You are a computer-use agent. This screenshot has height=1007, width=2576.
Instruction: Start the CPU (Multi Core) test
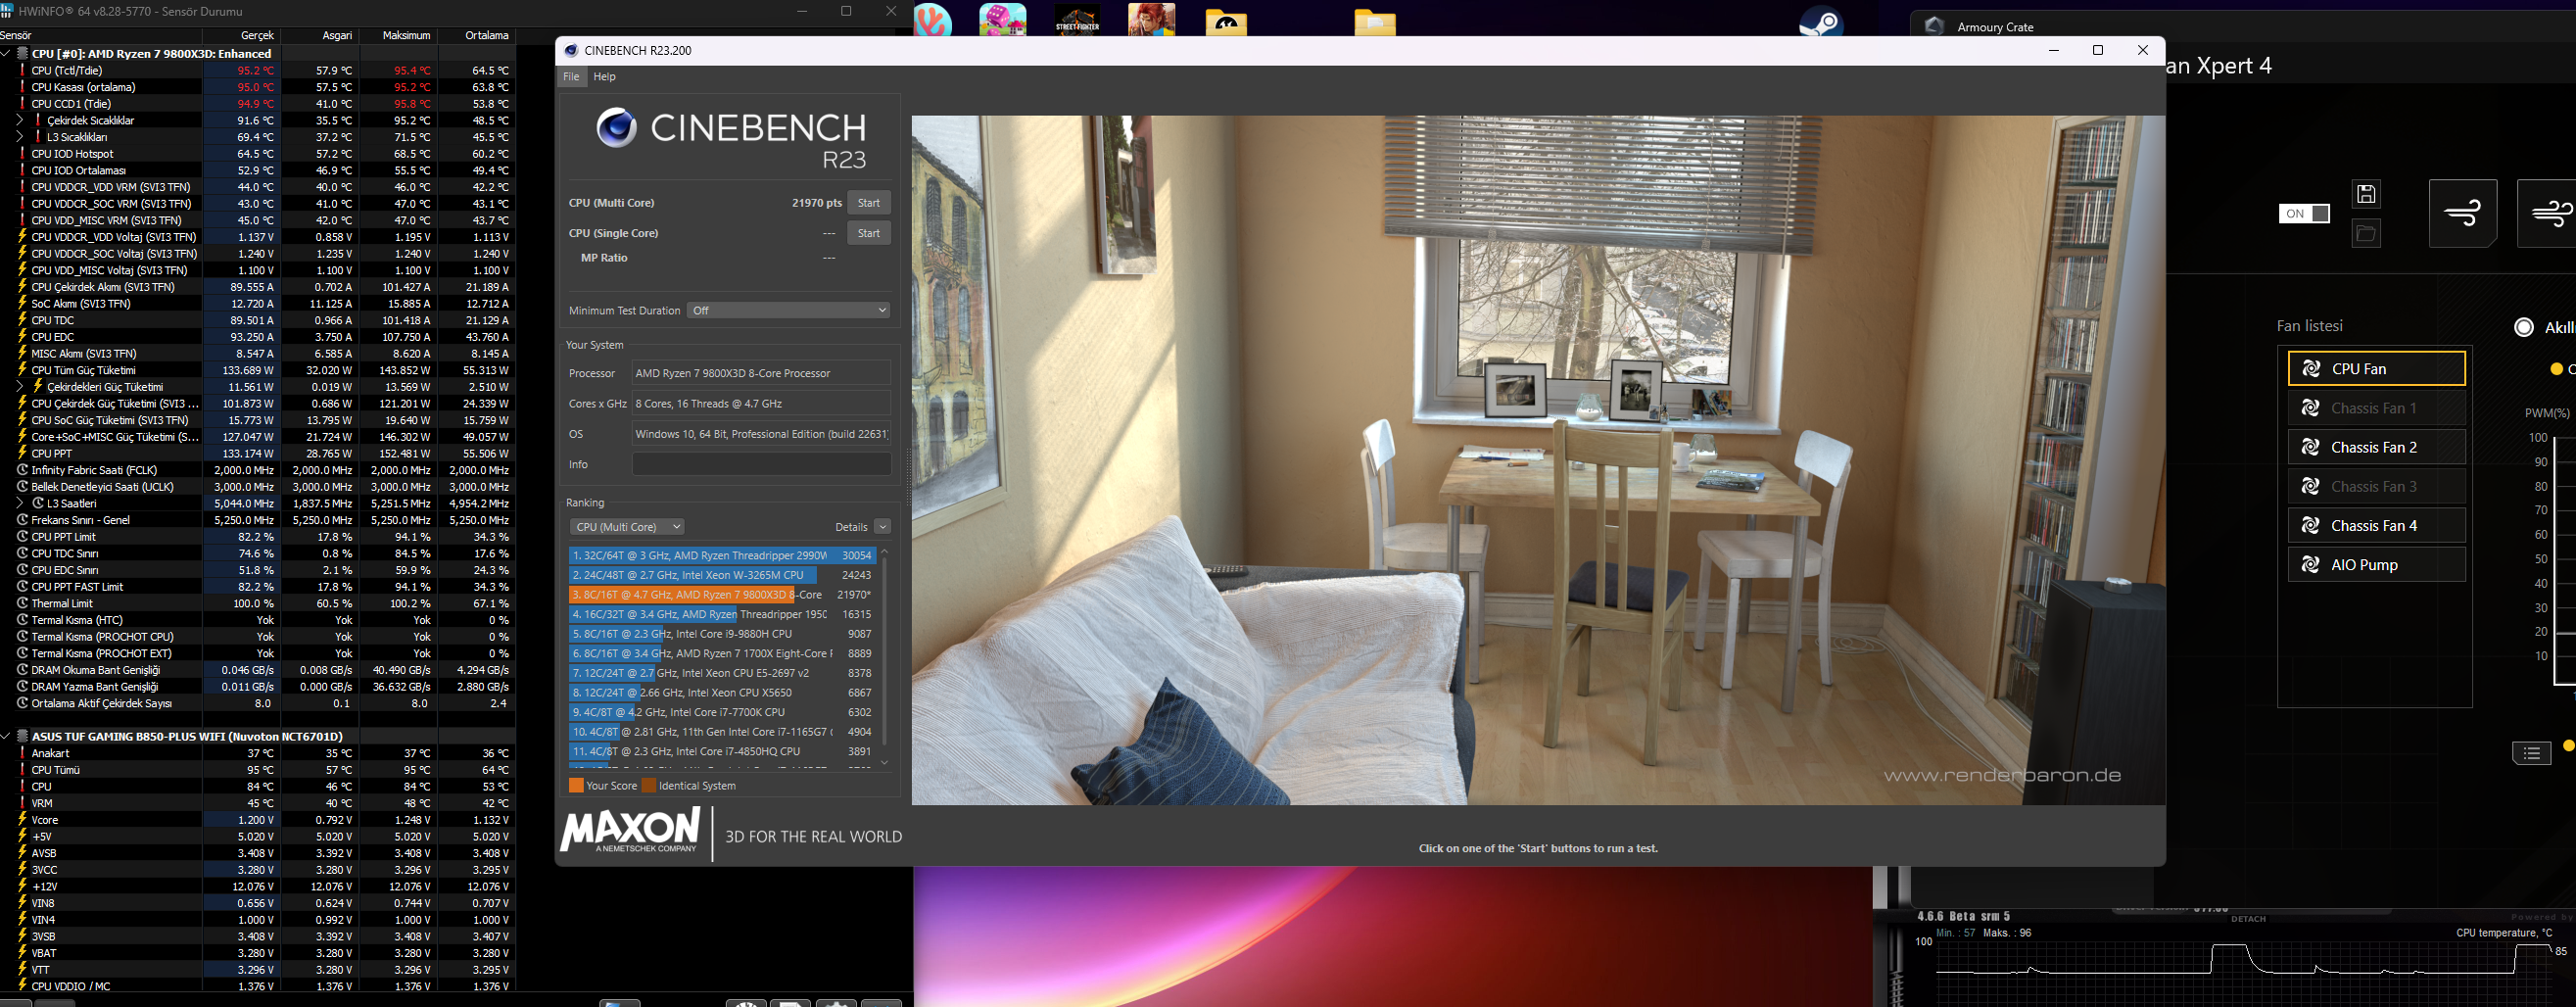pos(869,203)
